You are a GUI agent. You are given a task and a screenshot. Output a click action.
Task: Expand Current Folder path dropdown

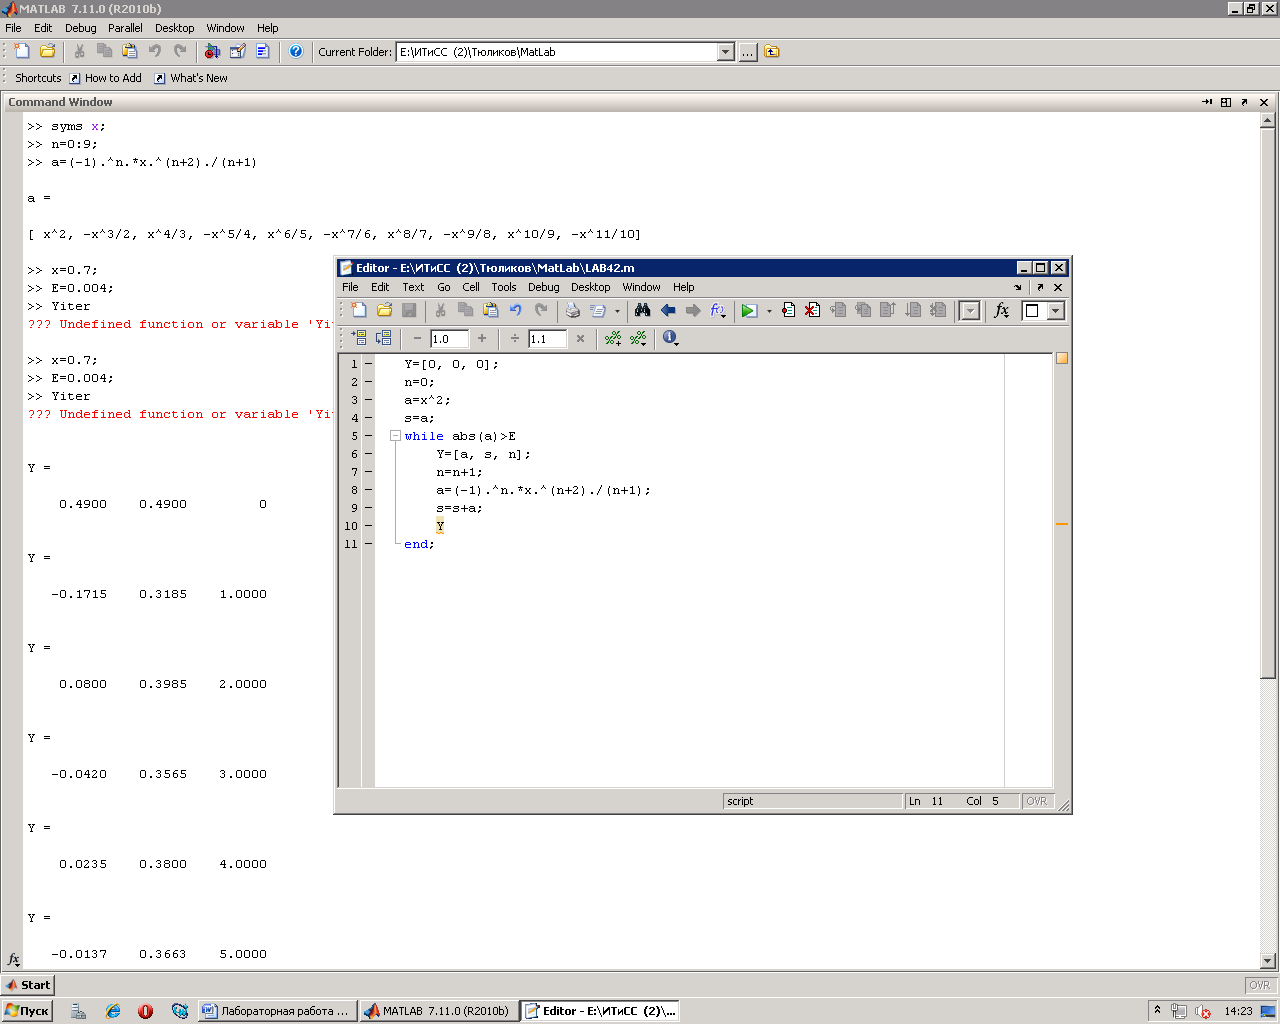pyautogui.click(x=726, y=52)
